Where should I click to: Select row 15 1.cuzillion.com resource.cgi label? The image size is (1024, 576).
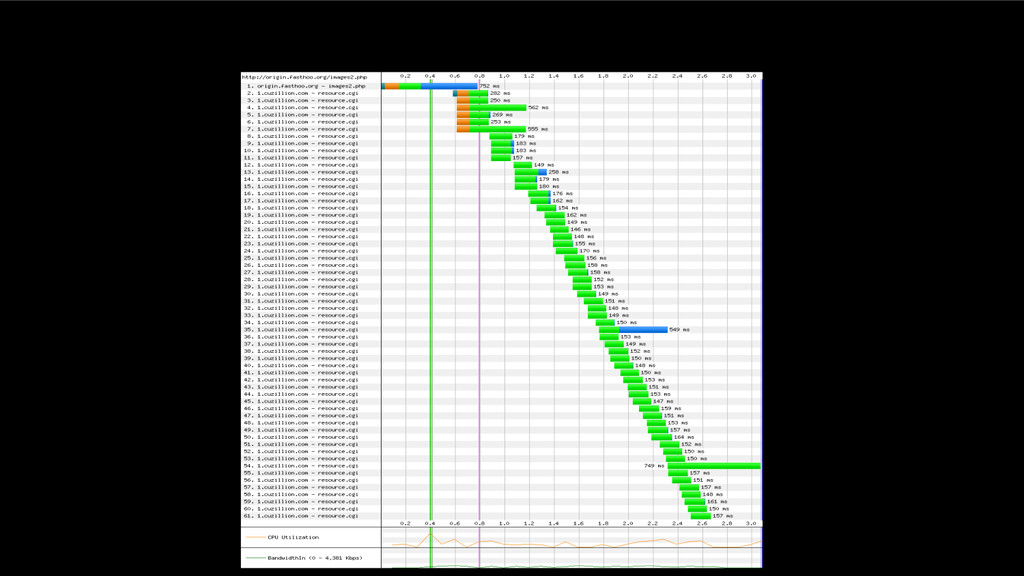pyautogui.click(x=302, y=186)
